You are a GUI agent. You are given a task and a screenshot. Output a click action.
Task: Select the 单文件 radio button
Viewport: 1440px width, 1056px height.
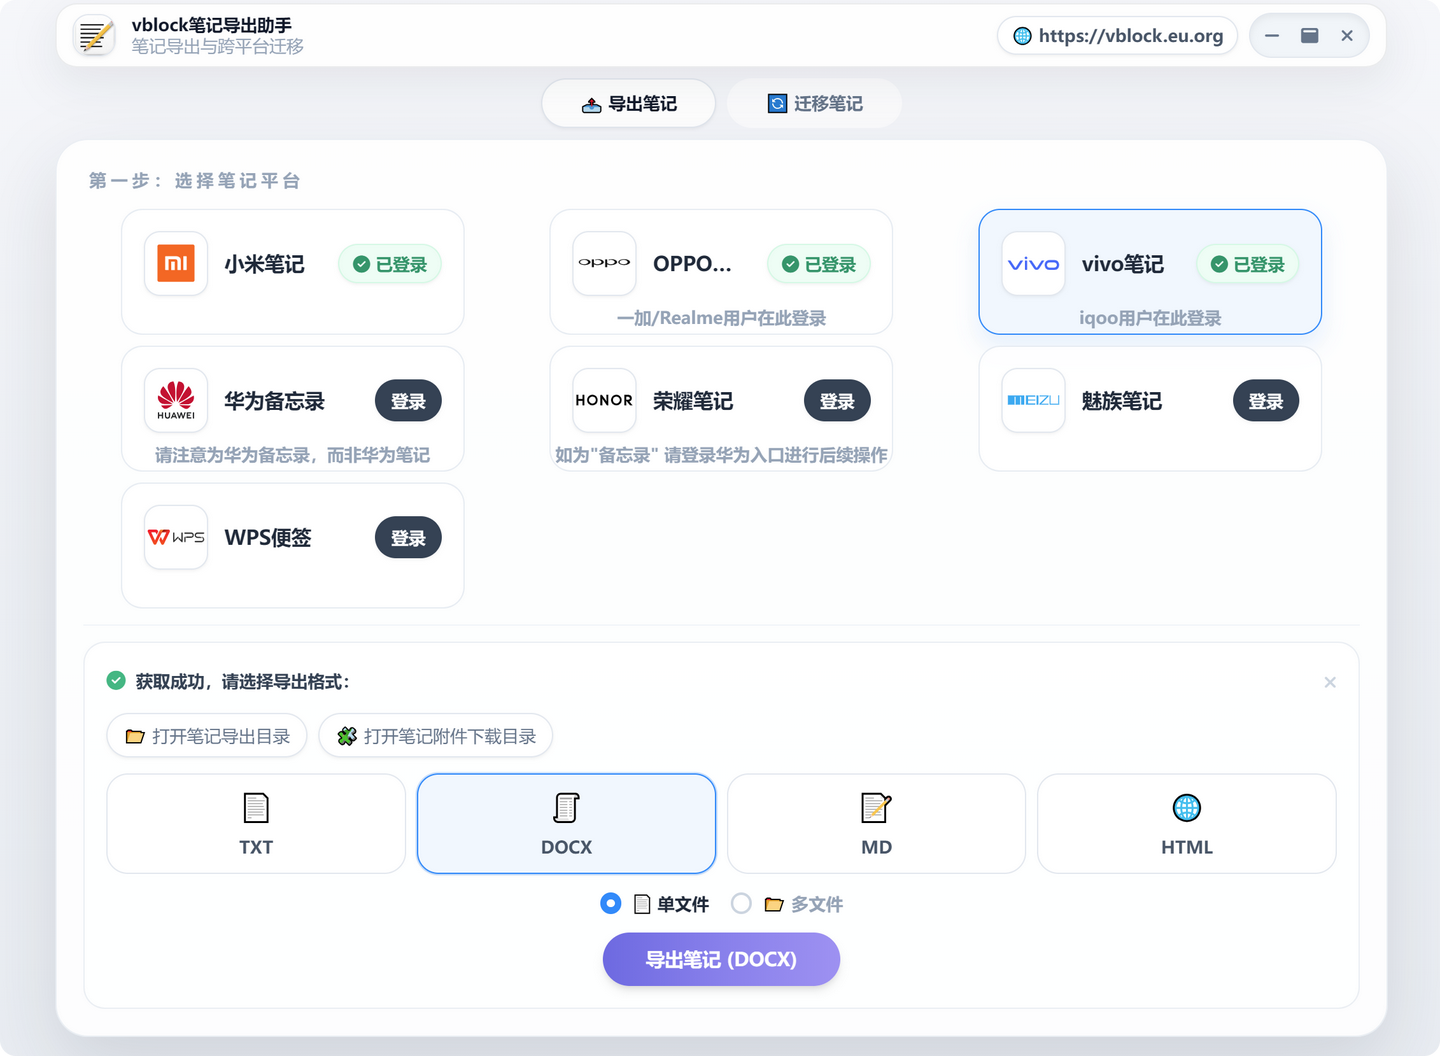(611, 904)
